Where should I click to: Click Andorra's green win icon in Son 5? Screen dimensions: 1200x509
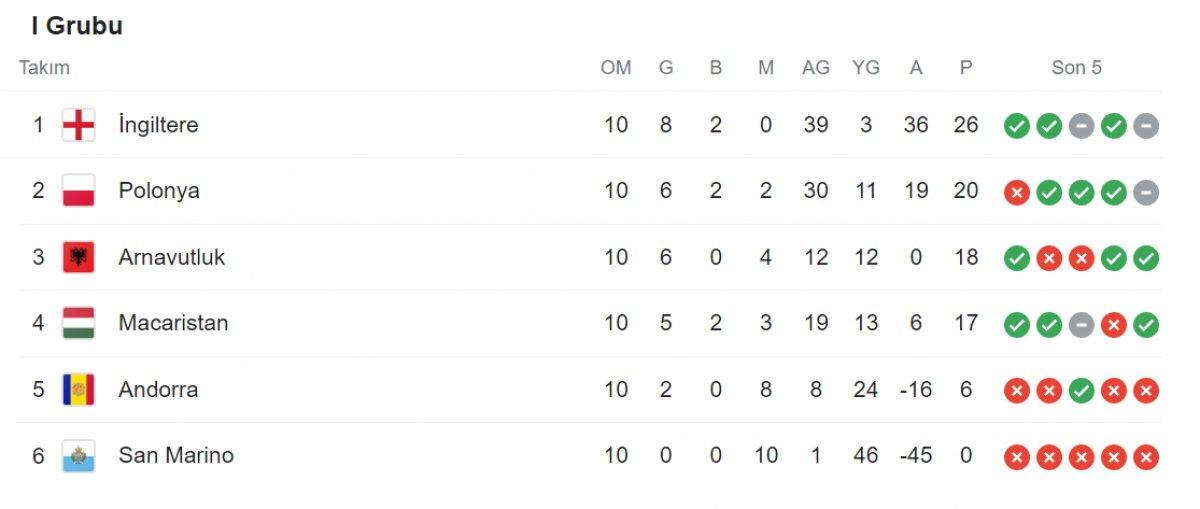point(1081,390)
